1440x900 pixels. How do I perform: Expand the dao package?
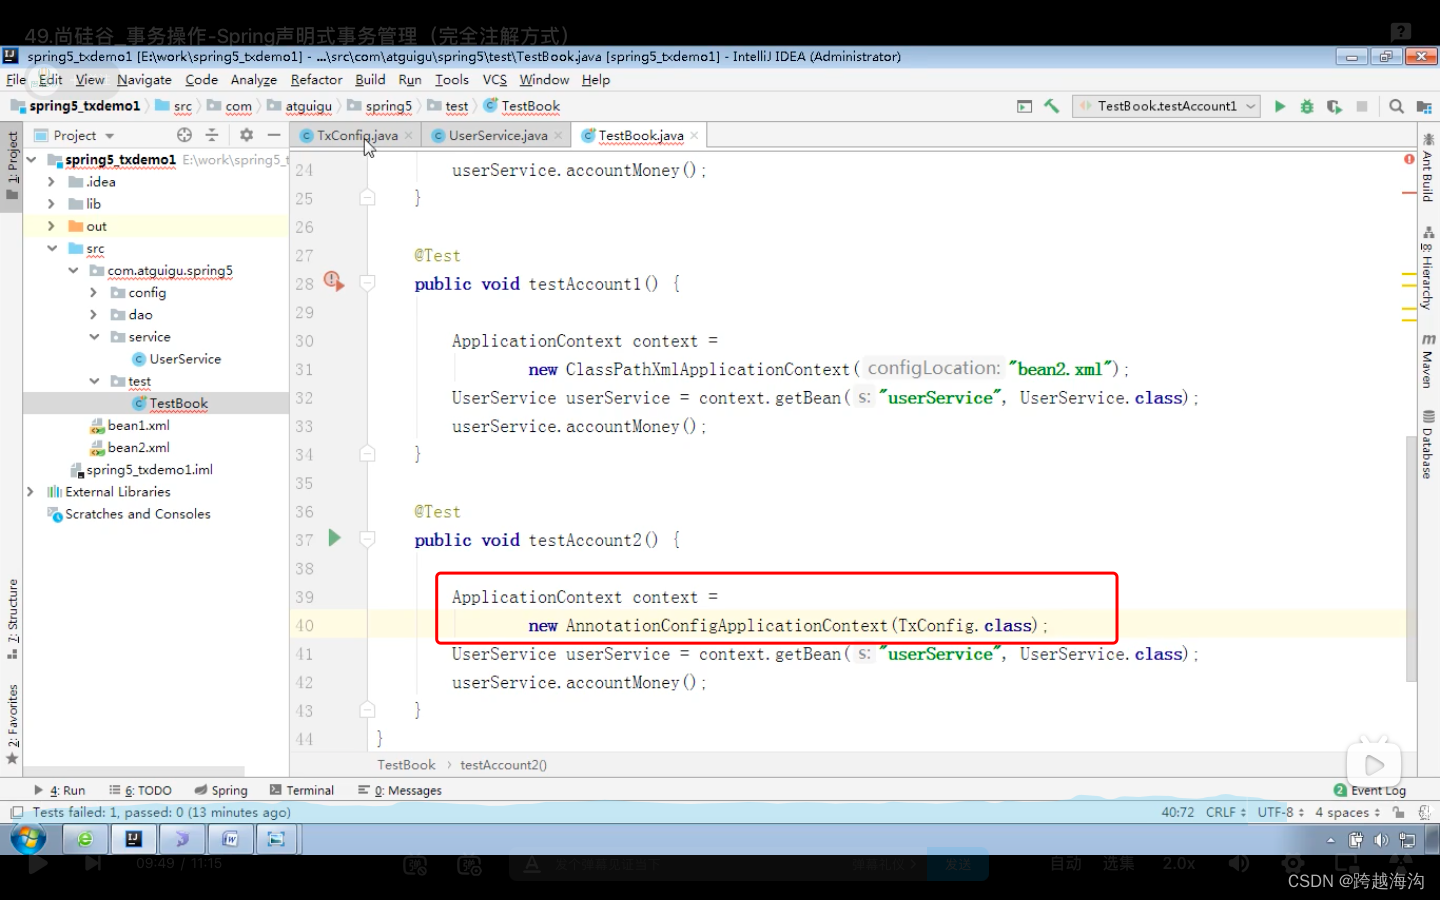pos(93,315)
